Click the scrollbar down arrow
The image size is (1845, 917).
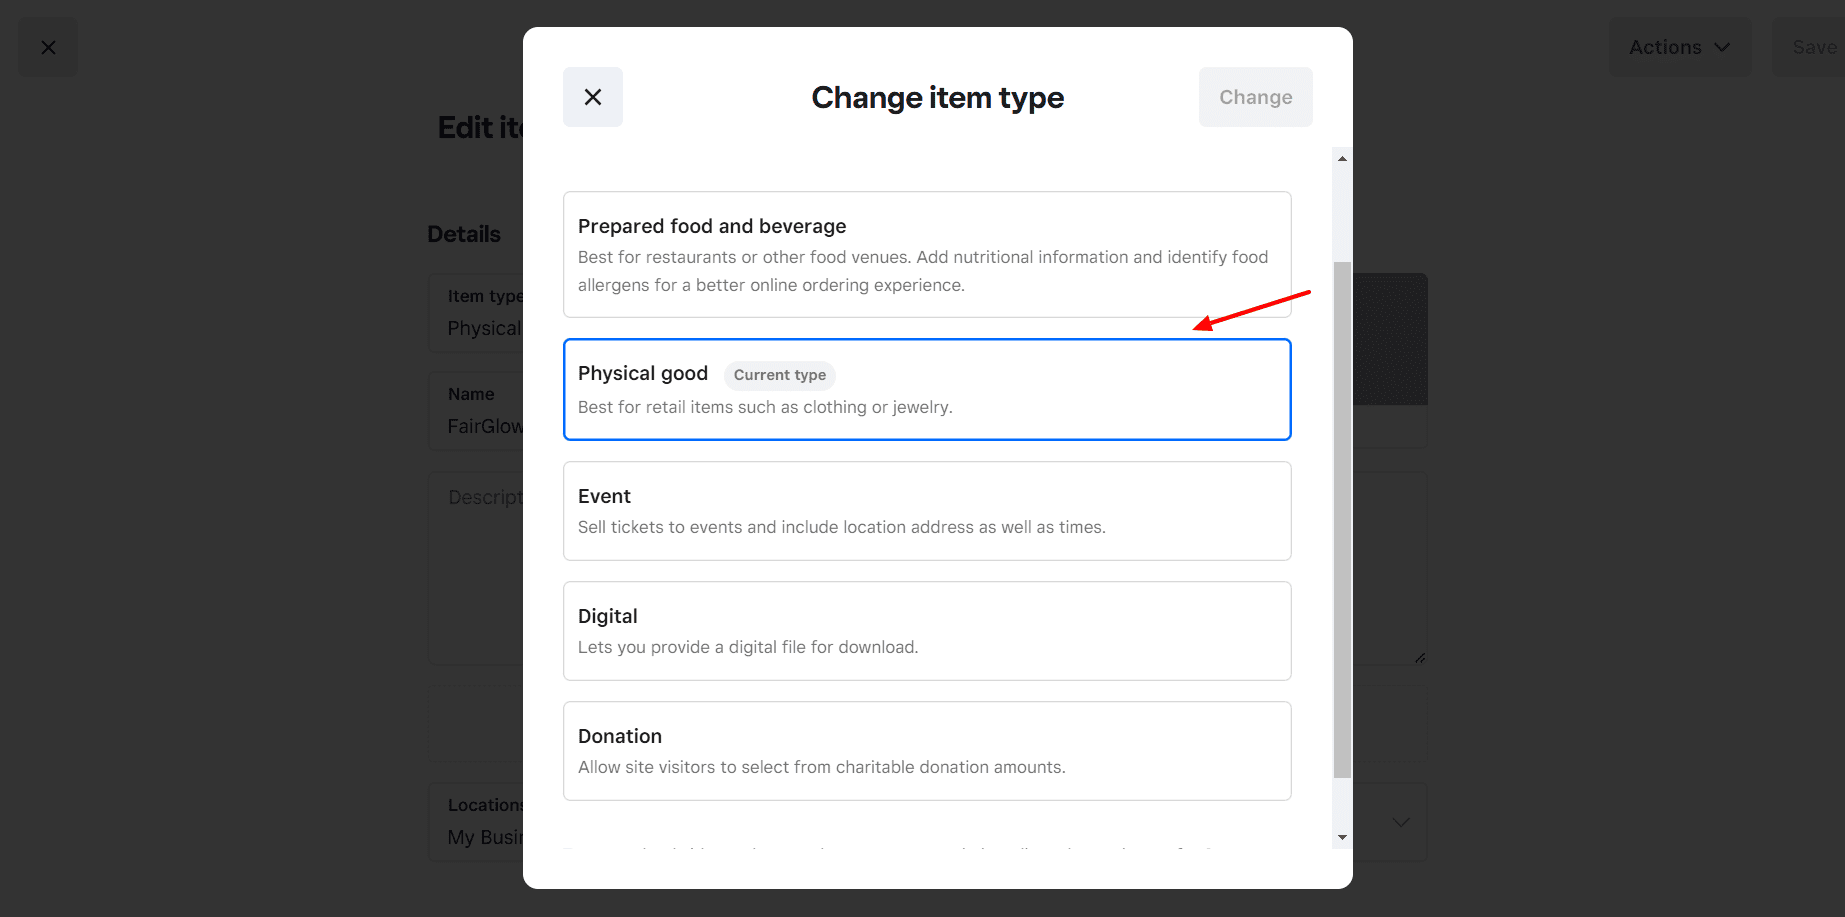[x=1342, y=837]
